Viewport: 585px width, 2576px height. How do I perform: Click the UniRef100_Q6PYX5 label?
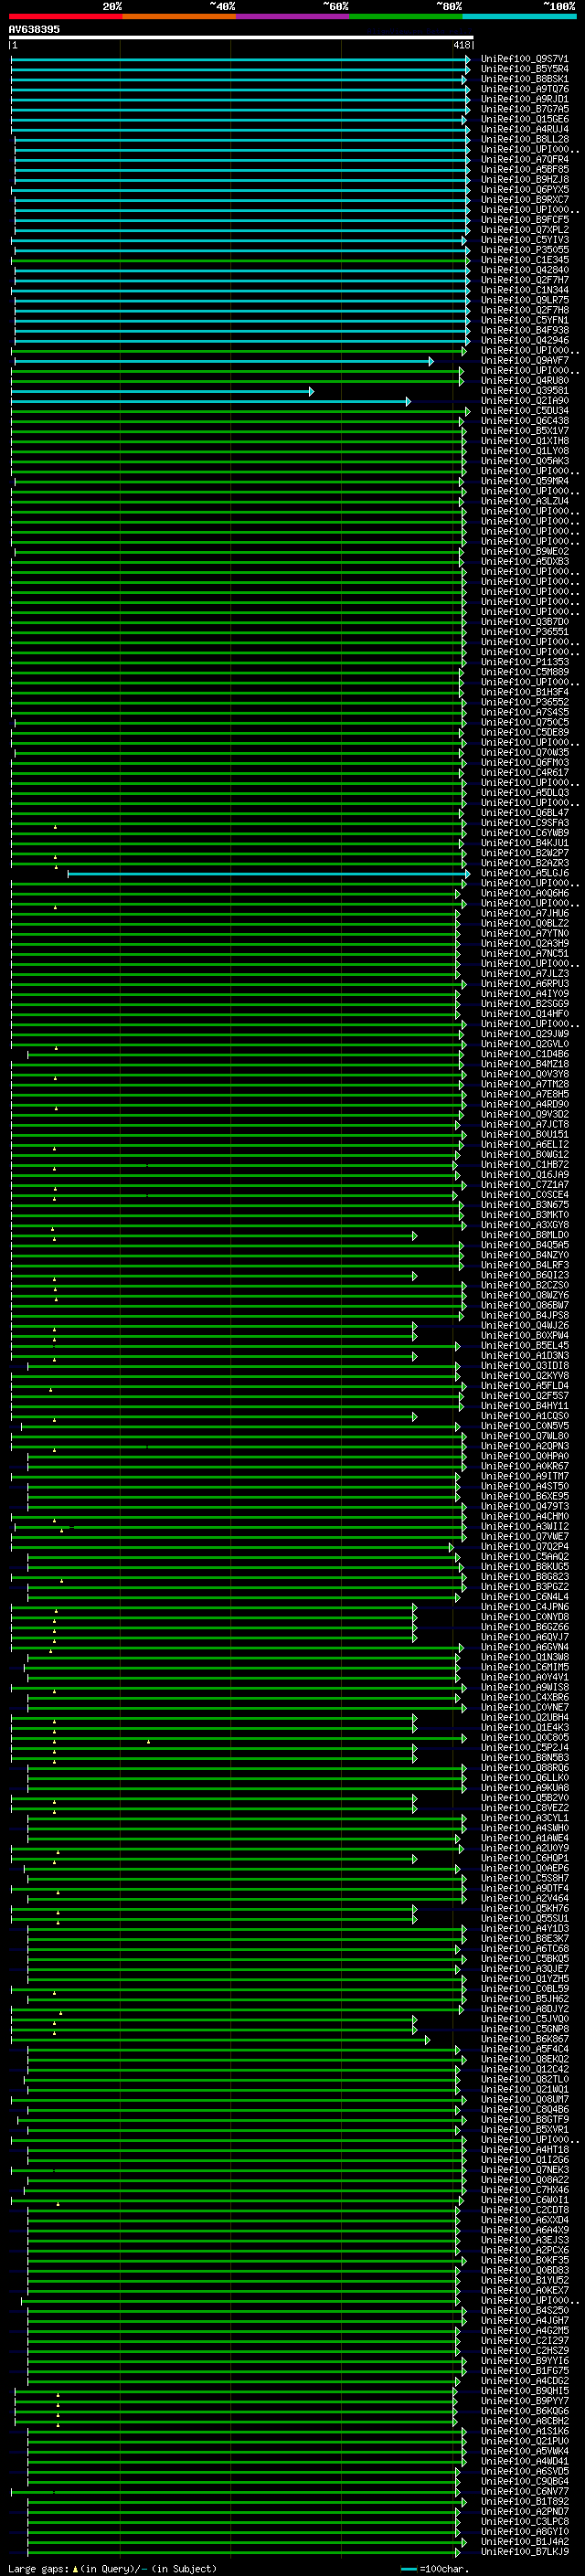(x=524, y=189)
